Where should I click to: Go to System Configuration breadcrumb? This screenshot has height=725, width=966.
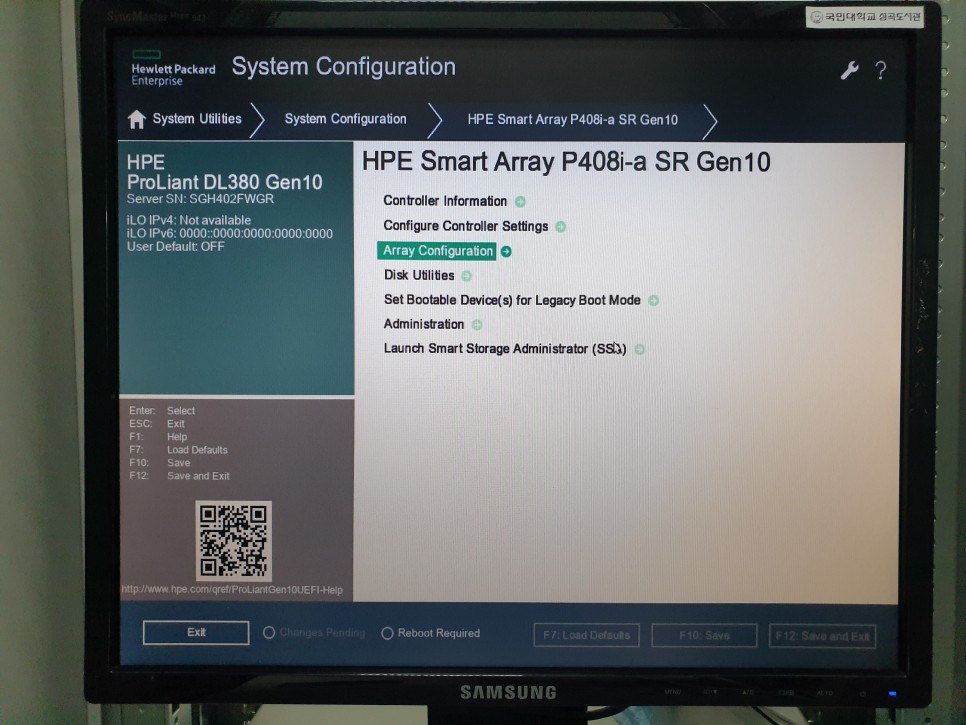[346, 119]
